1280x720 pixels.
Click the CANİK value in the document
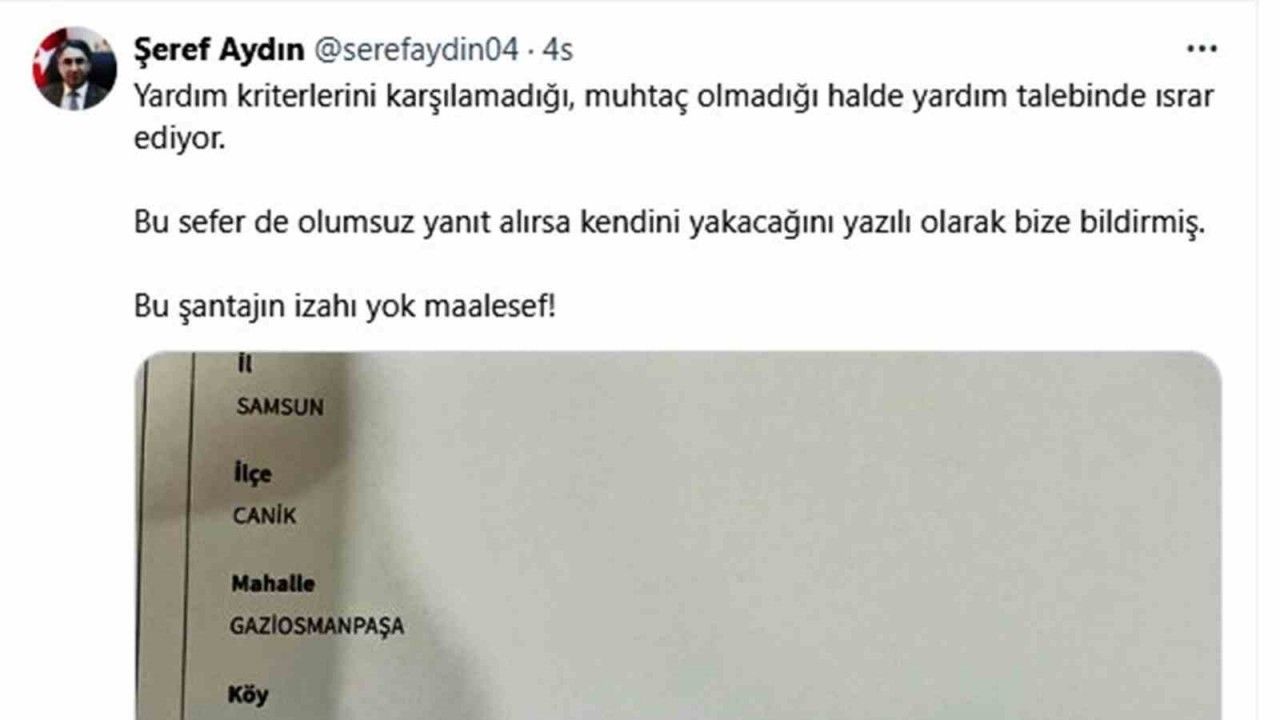tap(264, 517)
